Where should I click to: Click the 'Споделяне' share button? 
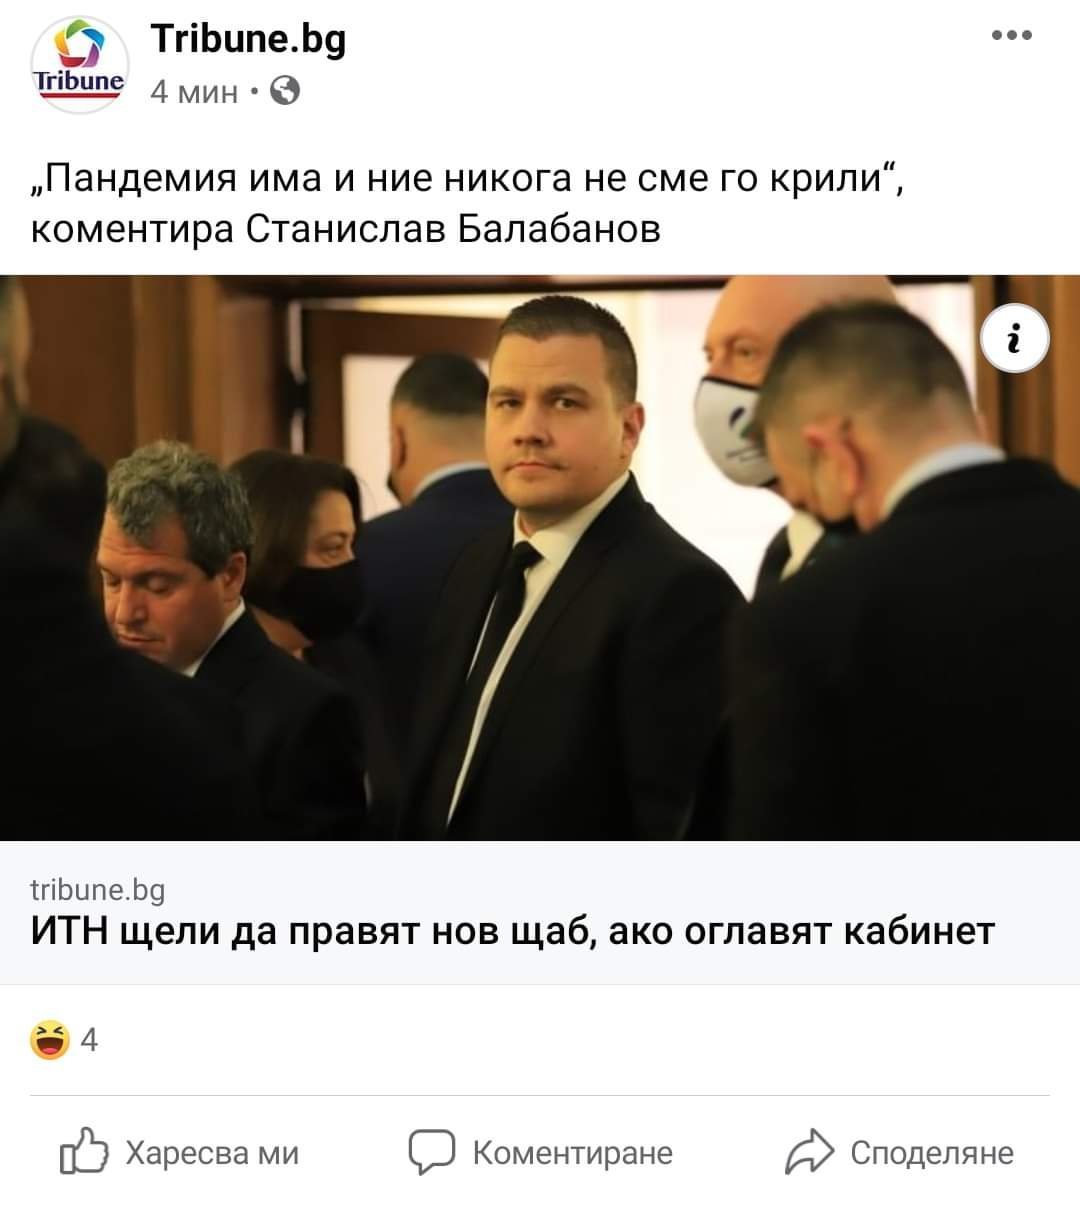coord(899,1152)
